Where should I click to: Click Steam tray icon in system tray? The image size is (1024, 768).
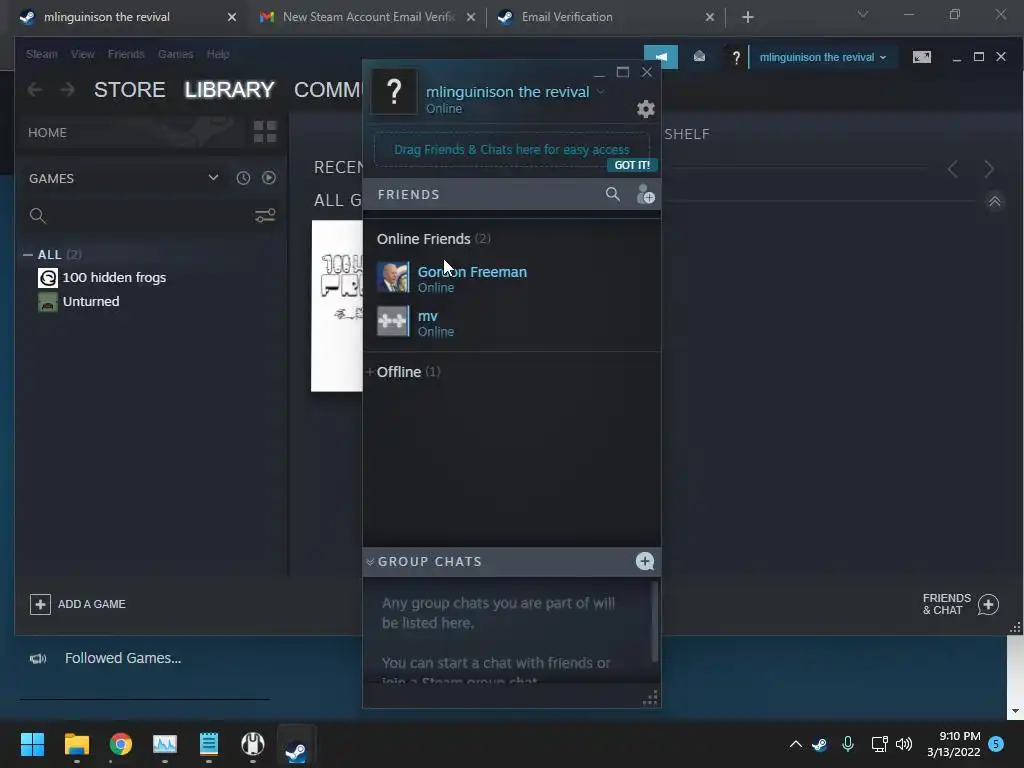click(820, 744)
